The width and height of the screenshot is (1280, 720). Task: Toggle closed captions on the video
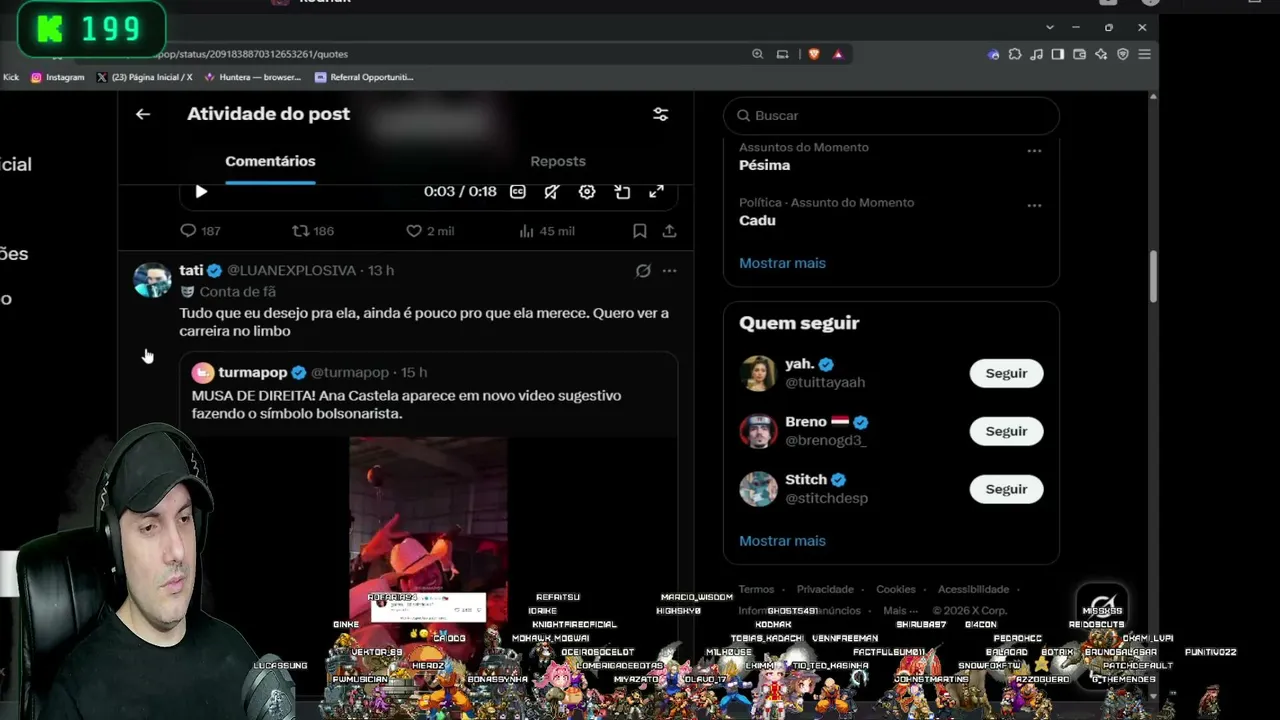[518, 191]
